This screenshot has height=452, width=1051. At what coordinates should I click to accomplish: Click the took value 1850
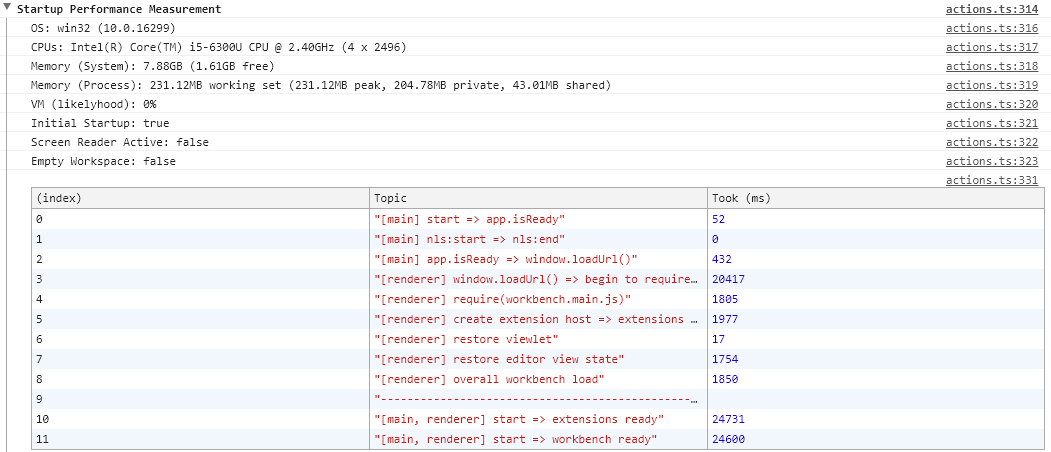pos(725,380)
